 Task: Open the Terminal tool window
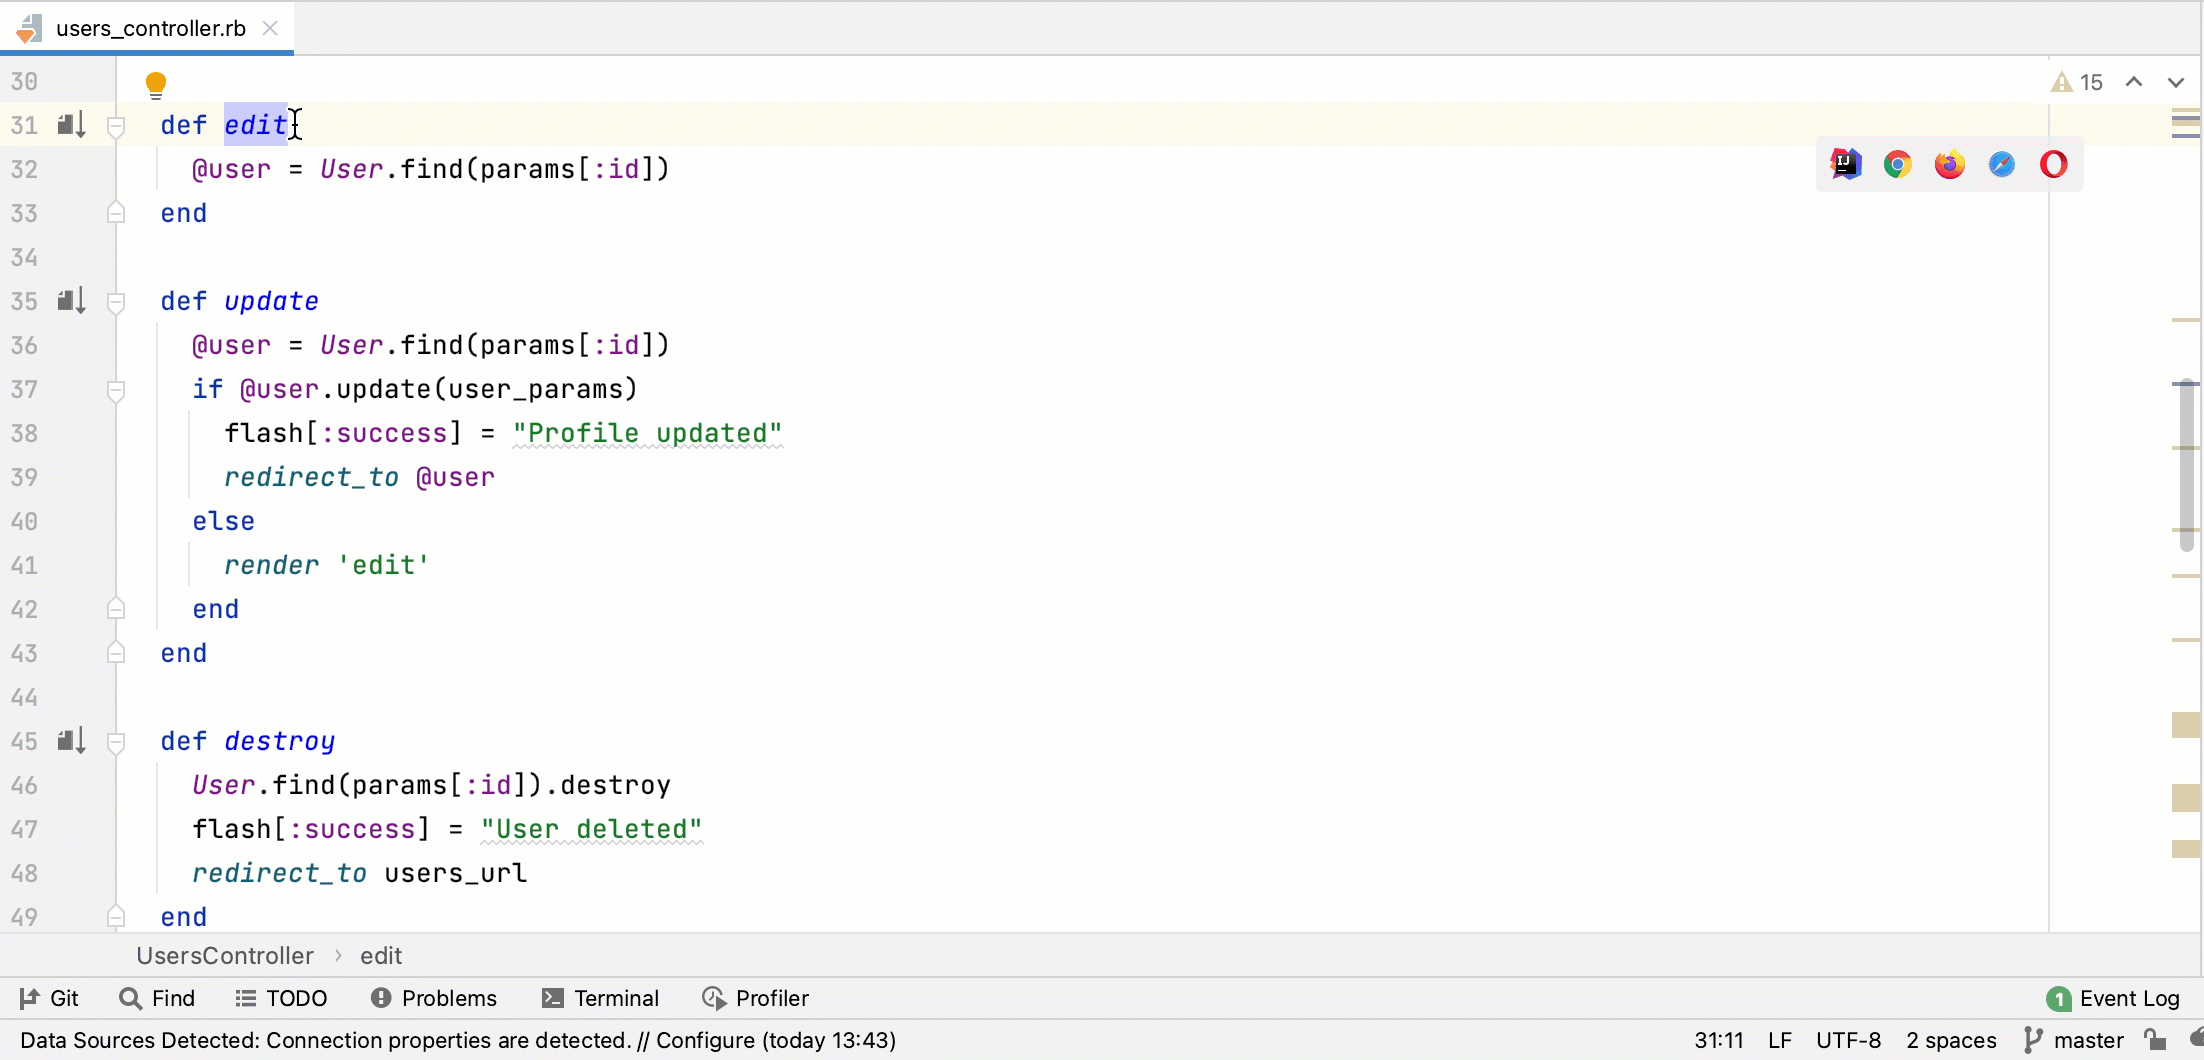pos(601,998)
